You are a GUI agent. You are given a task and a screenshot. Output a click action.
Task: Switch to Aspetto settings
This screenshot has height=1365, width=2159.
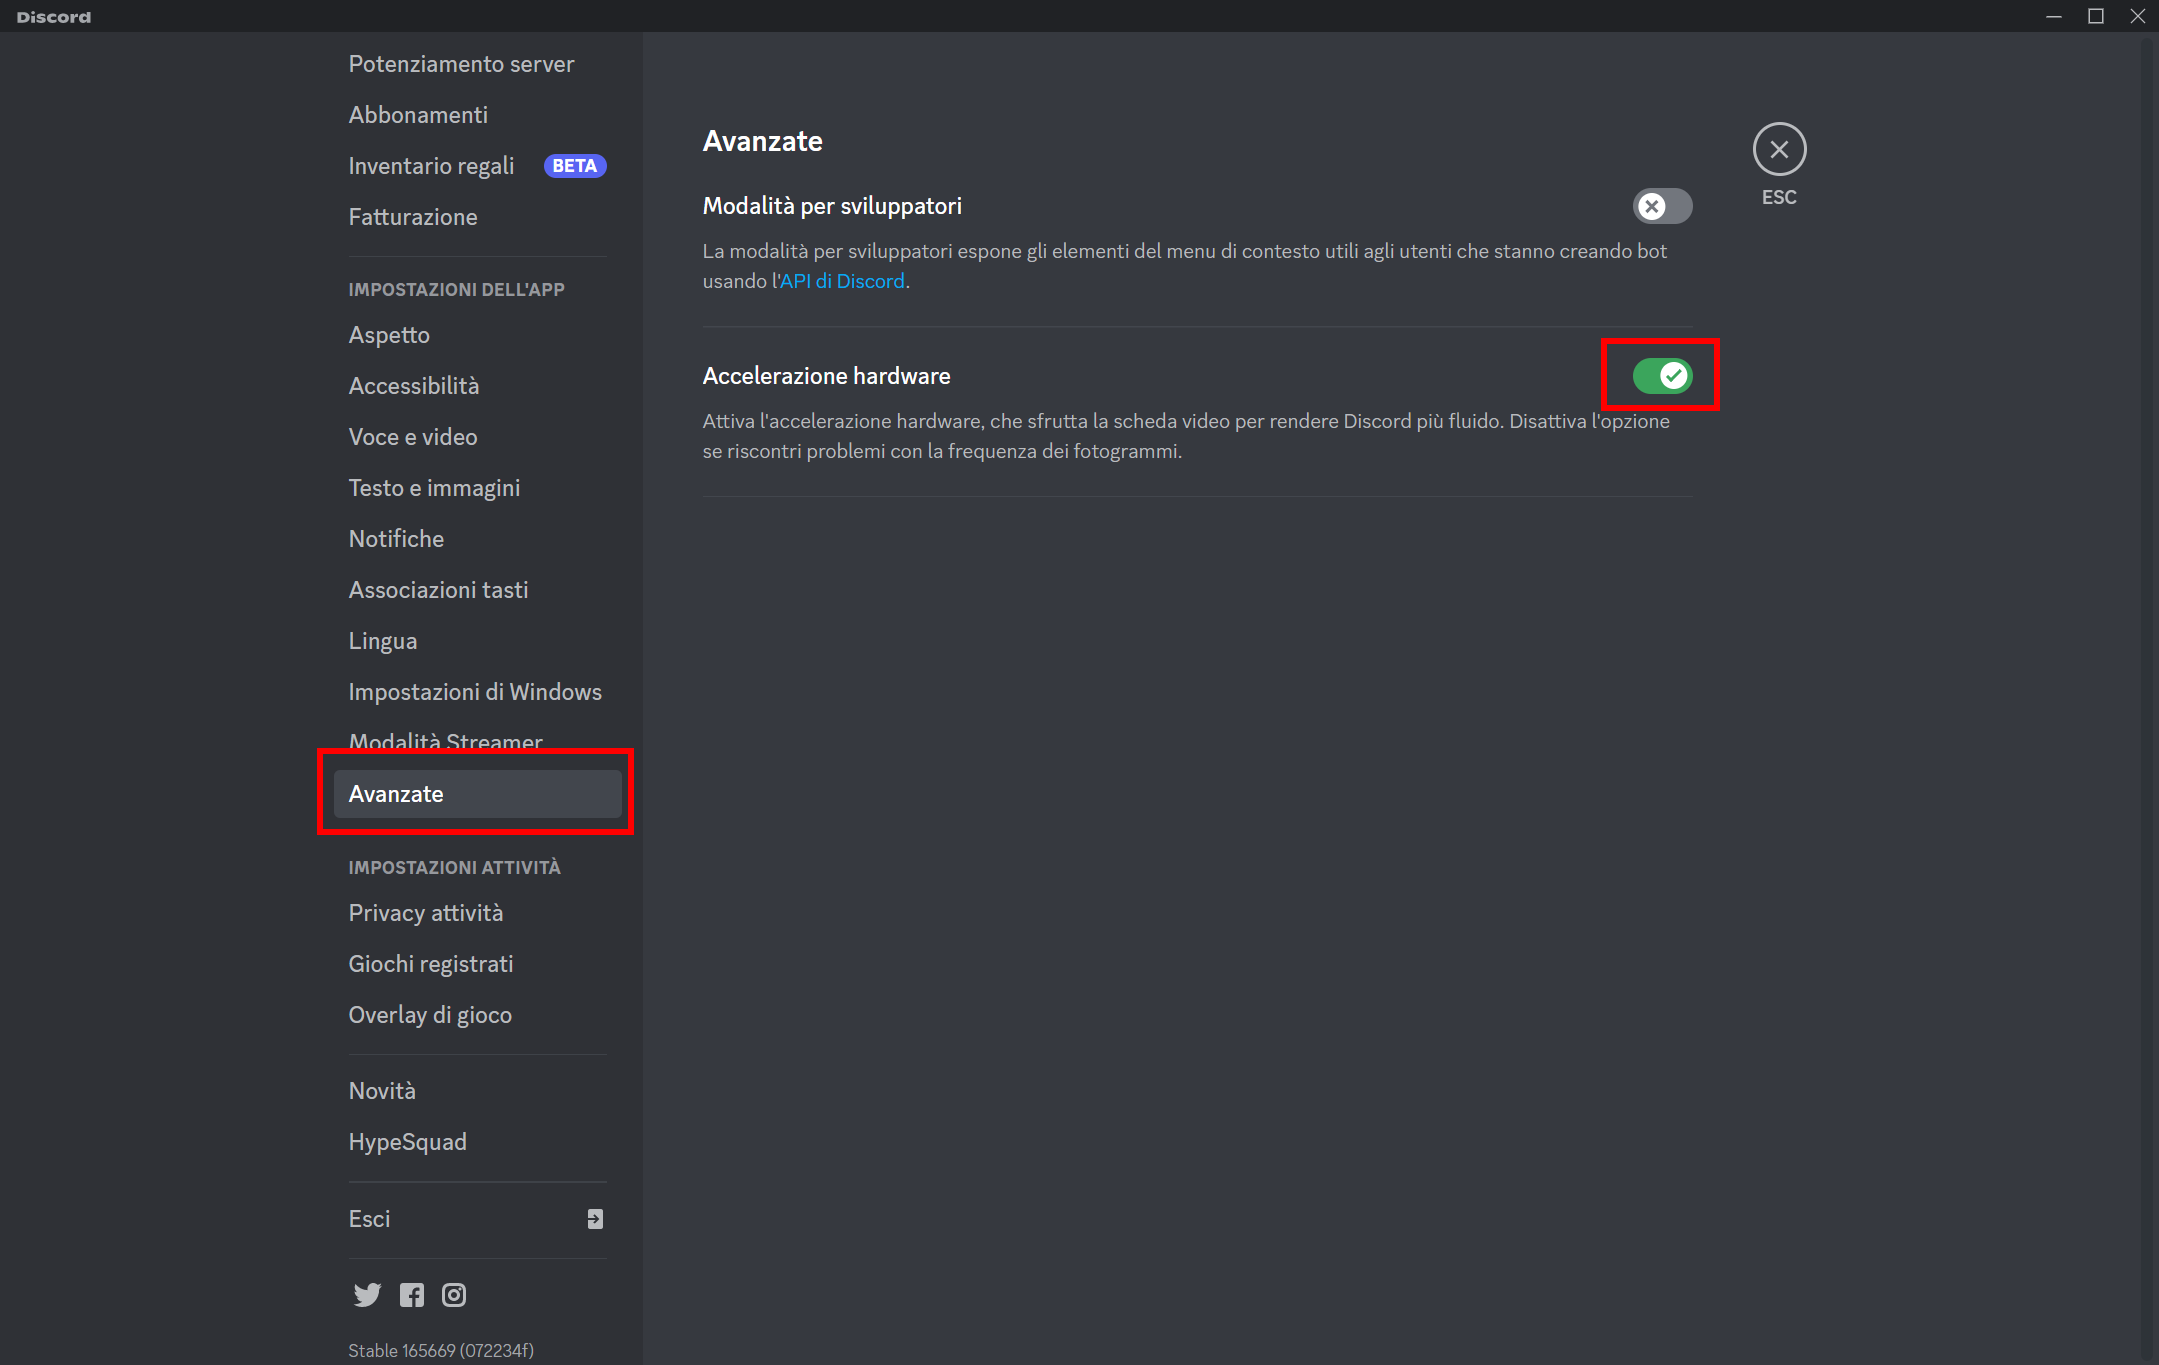388,334
